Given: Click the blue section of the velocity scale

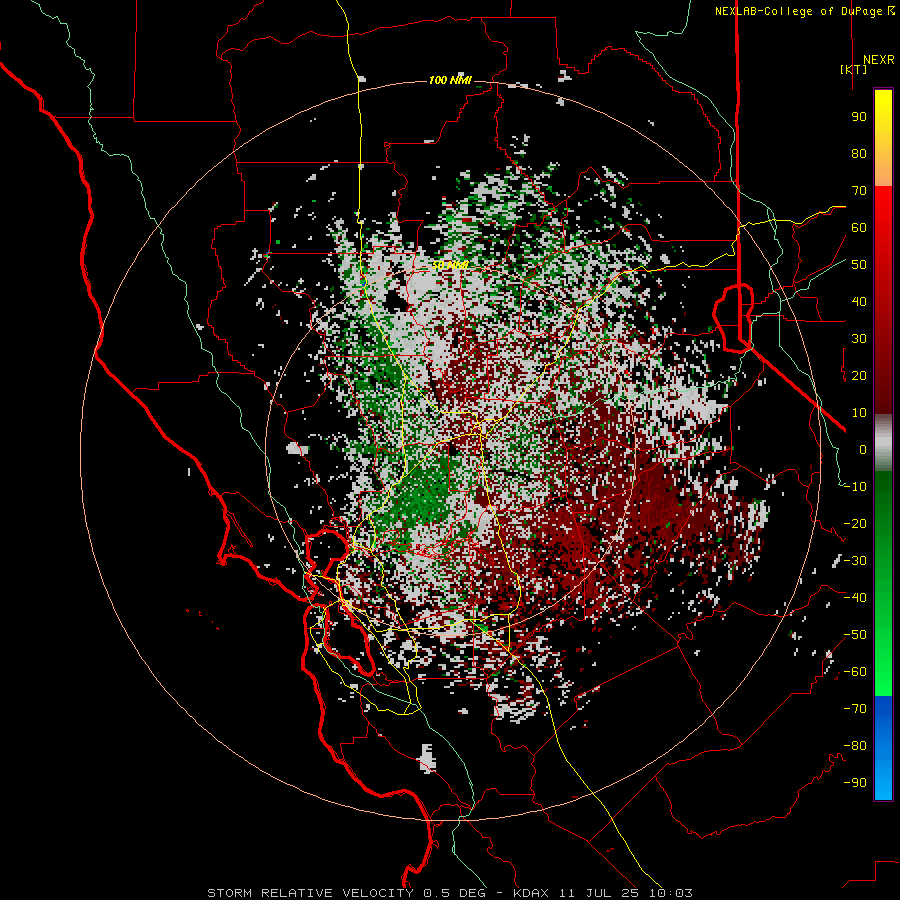Looking at the screenshot, I should (x=883, y=747).
